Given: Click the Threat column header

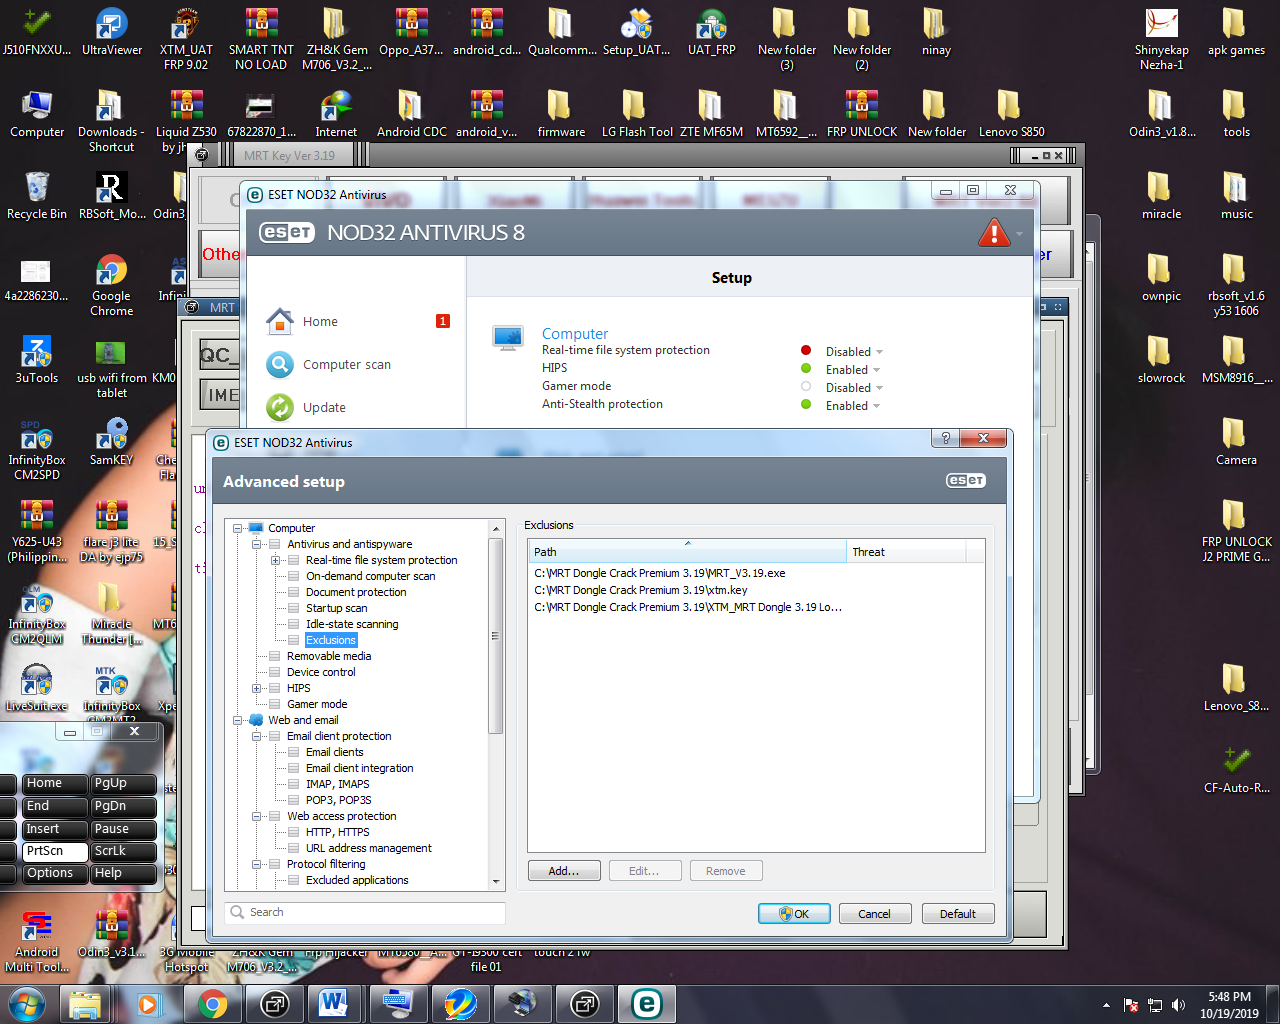Looking at the screenshot, I should pos(906,552).
